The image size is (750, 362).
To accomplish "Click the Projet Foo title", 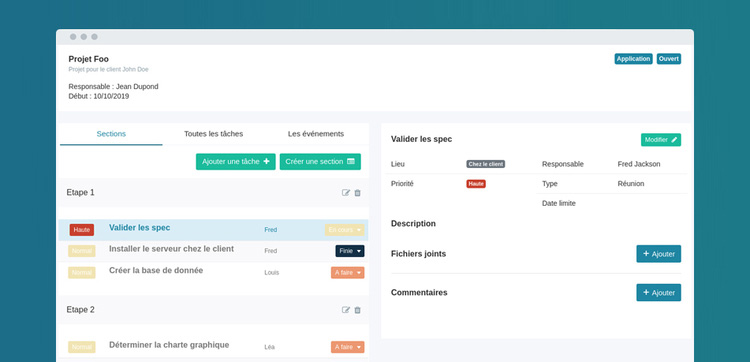I will point(88,59).
